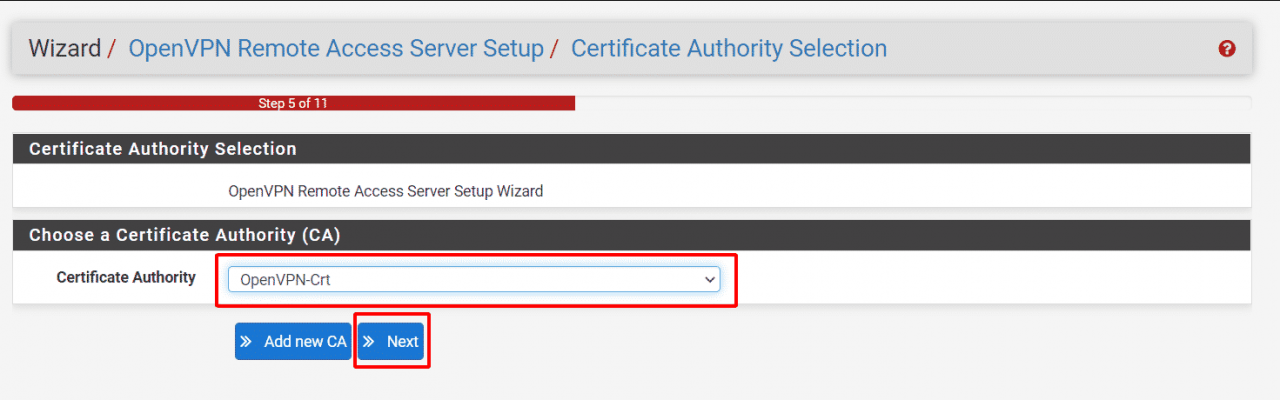Image resolution: width=1280 pixels, height=400 pixels.
Task: Click the Wizard breadcrumb item
Action: (64, 48)
